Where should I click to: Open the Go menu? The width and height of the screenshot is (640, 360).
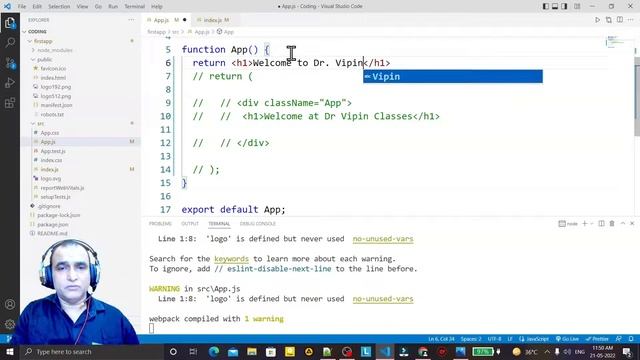98,7
